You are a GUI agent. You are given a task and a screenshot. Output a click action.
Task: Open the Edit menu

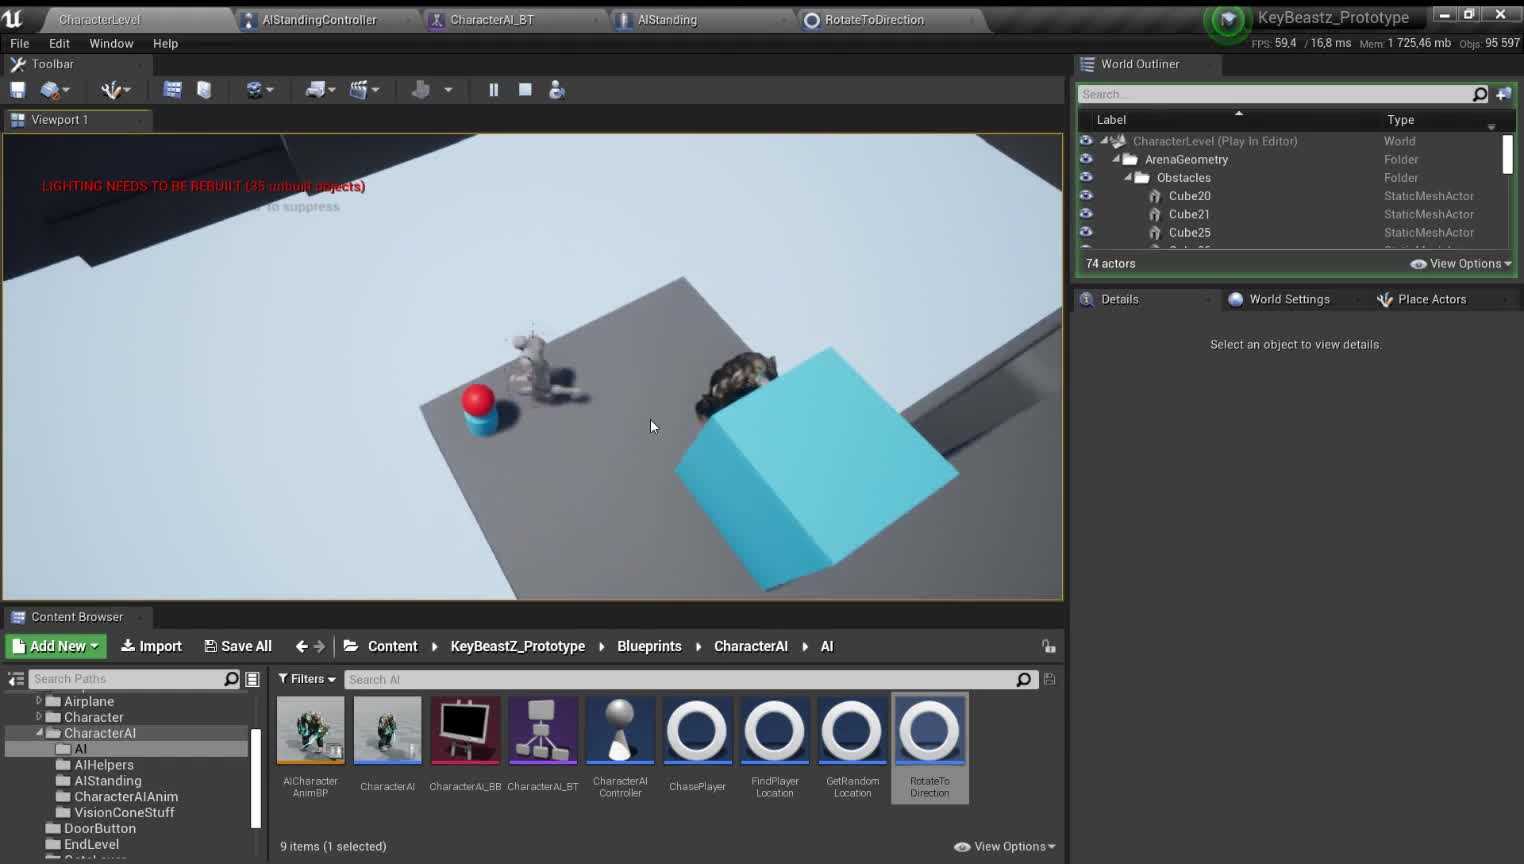coord(59,44)
